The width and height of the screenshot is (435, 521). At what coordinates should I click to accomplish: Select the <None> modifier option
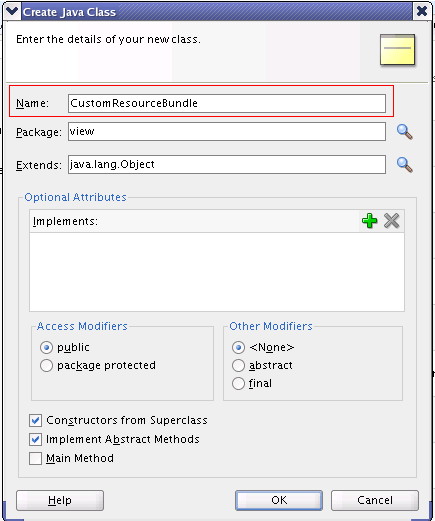click(238, 348)
